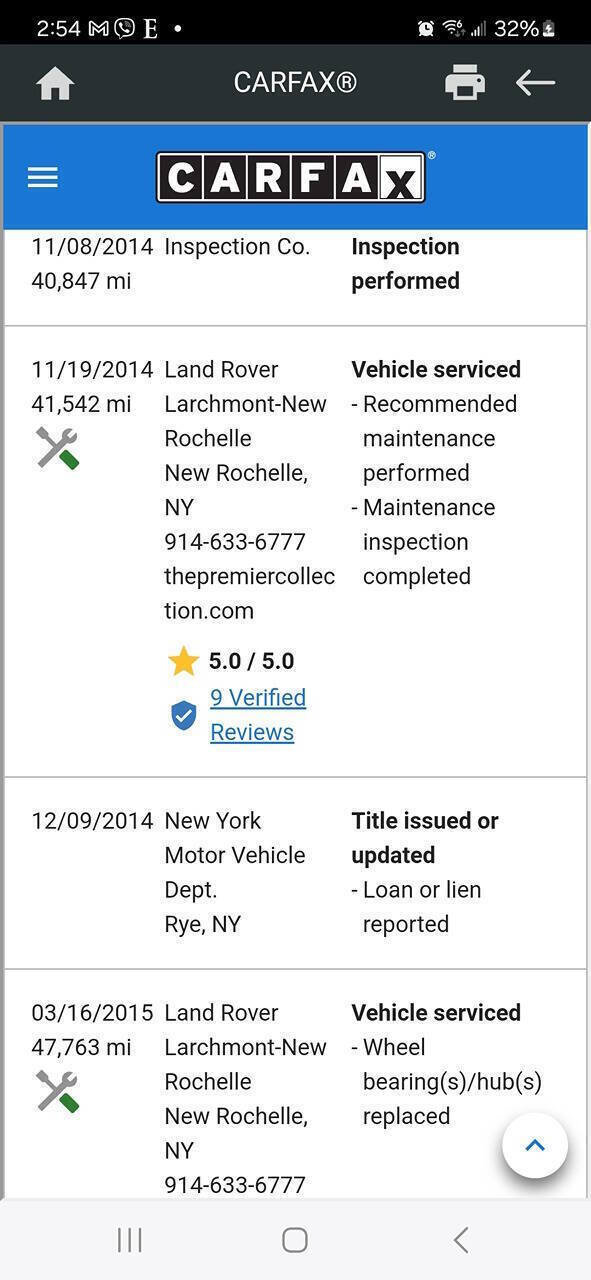This screenshot has width=591, height=1280.
Task: Open the hamburger menu in blue header
Action: (43, 178)
